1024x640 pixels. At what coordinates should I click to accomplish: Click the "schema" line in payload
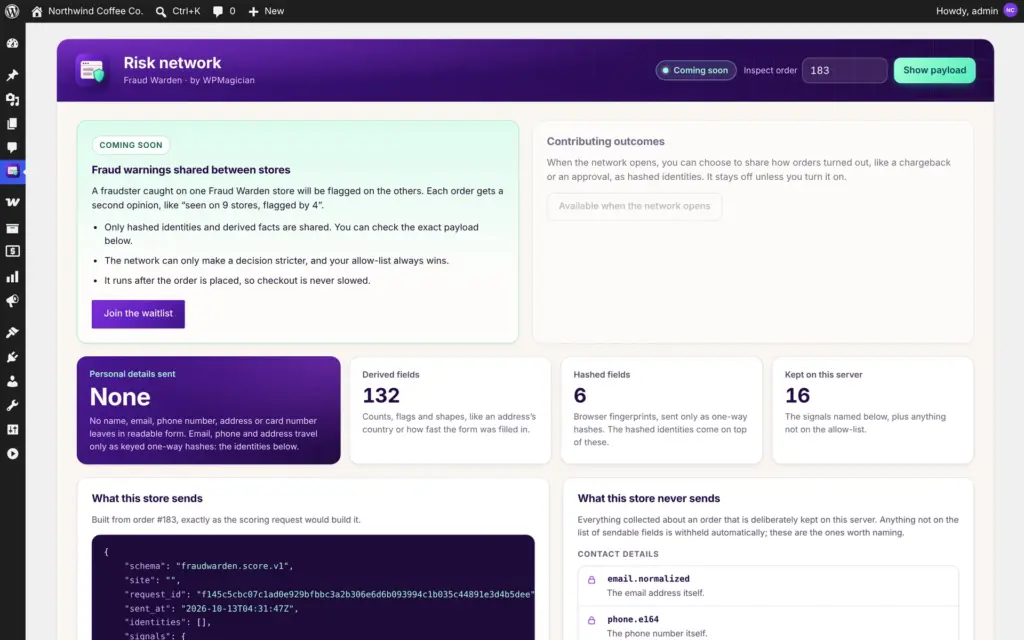(208, 566)
